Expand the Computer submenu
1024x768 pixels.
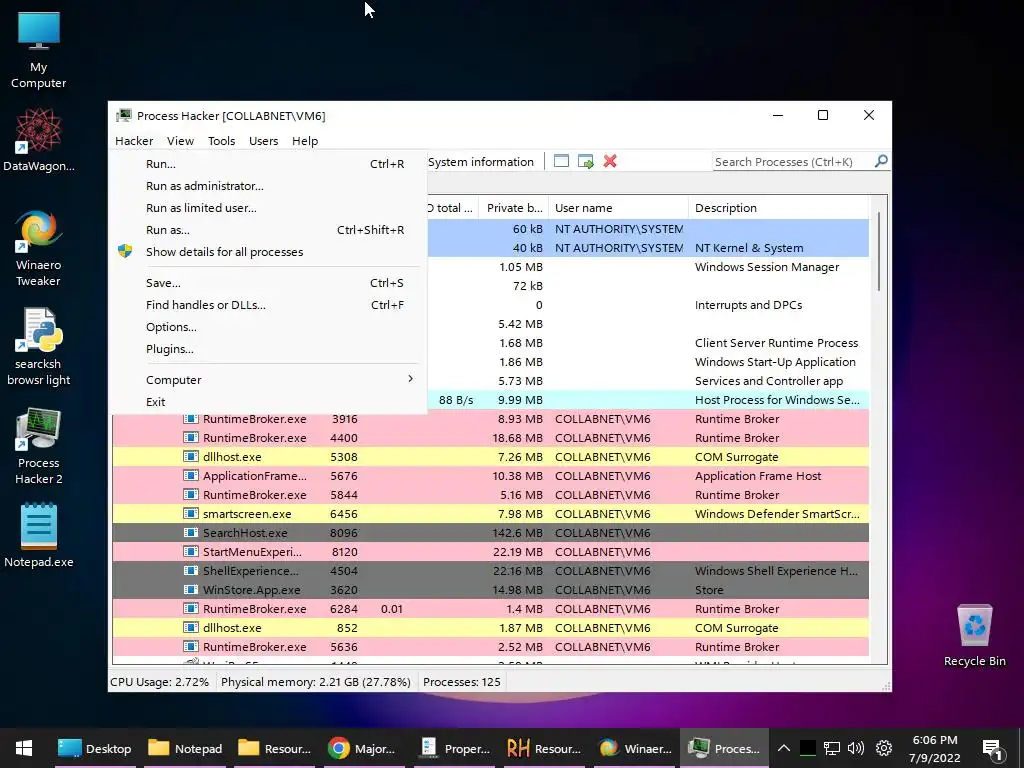tap(268, 379)
